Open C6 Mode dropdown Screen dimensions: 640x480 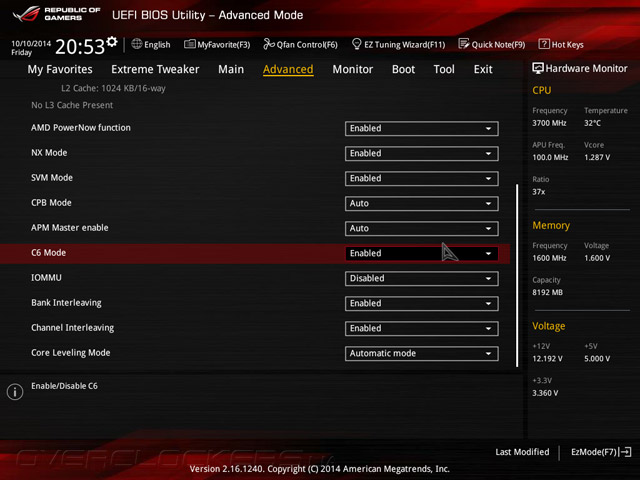coord(421,253)
